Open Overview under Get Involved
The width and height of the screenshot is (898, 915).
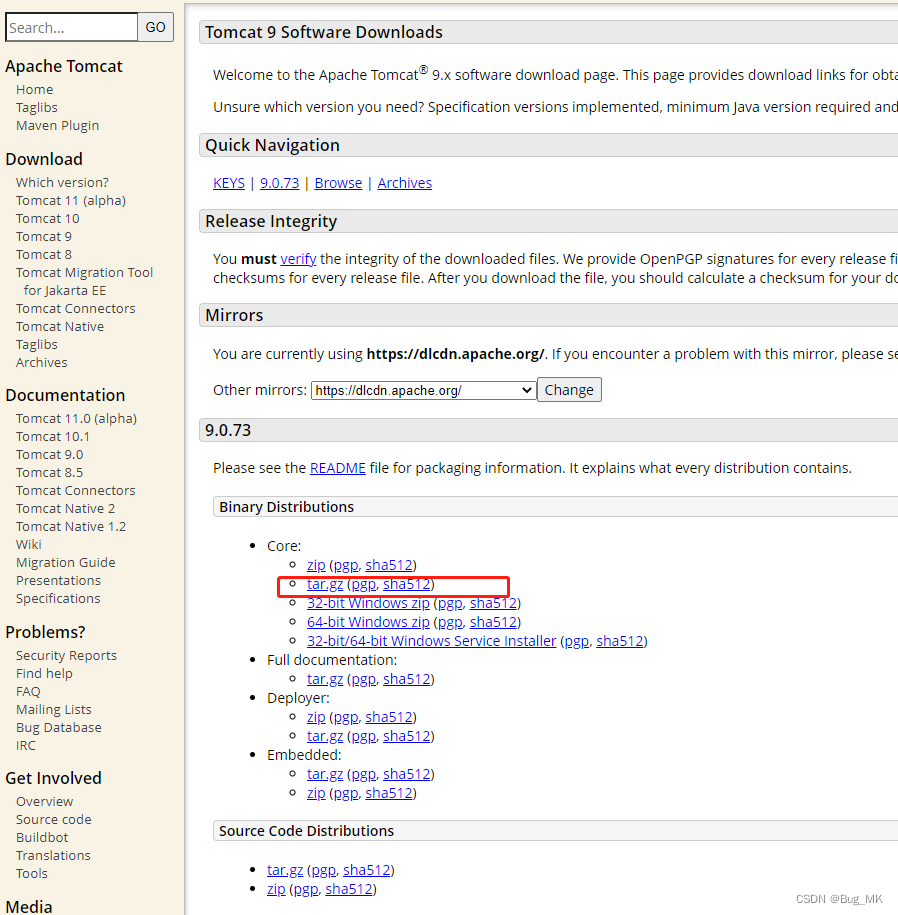pos(44,802)
